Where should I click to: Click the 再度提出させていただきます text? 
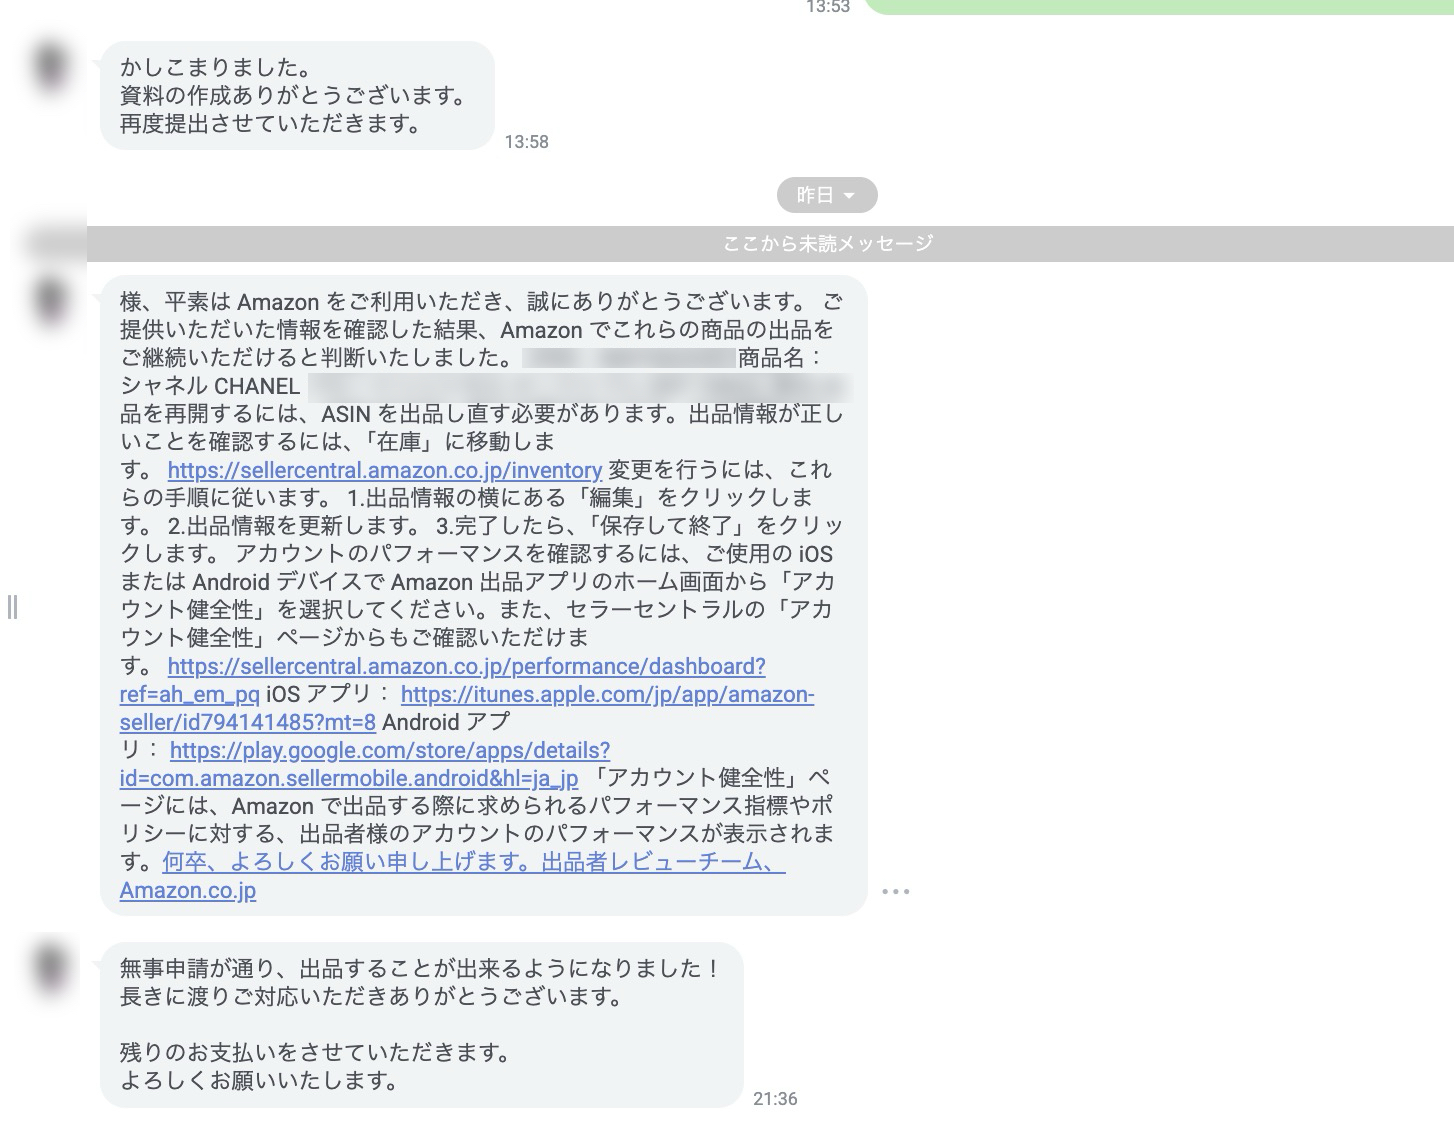click(270, 124)
